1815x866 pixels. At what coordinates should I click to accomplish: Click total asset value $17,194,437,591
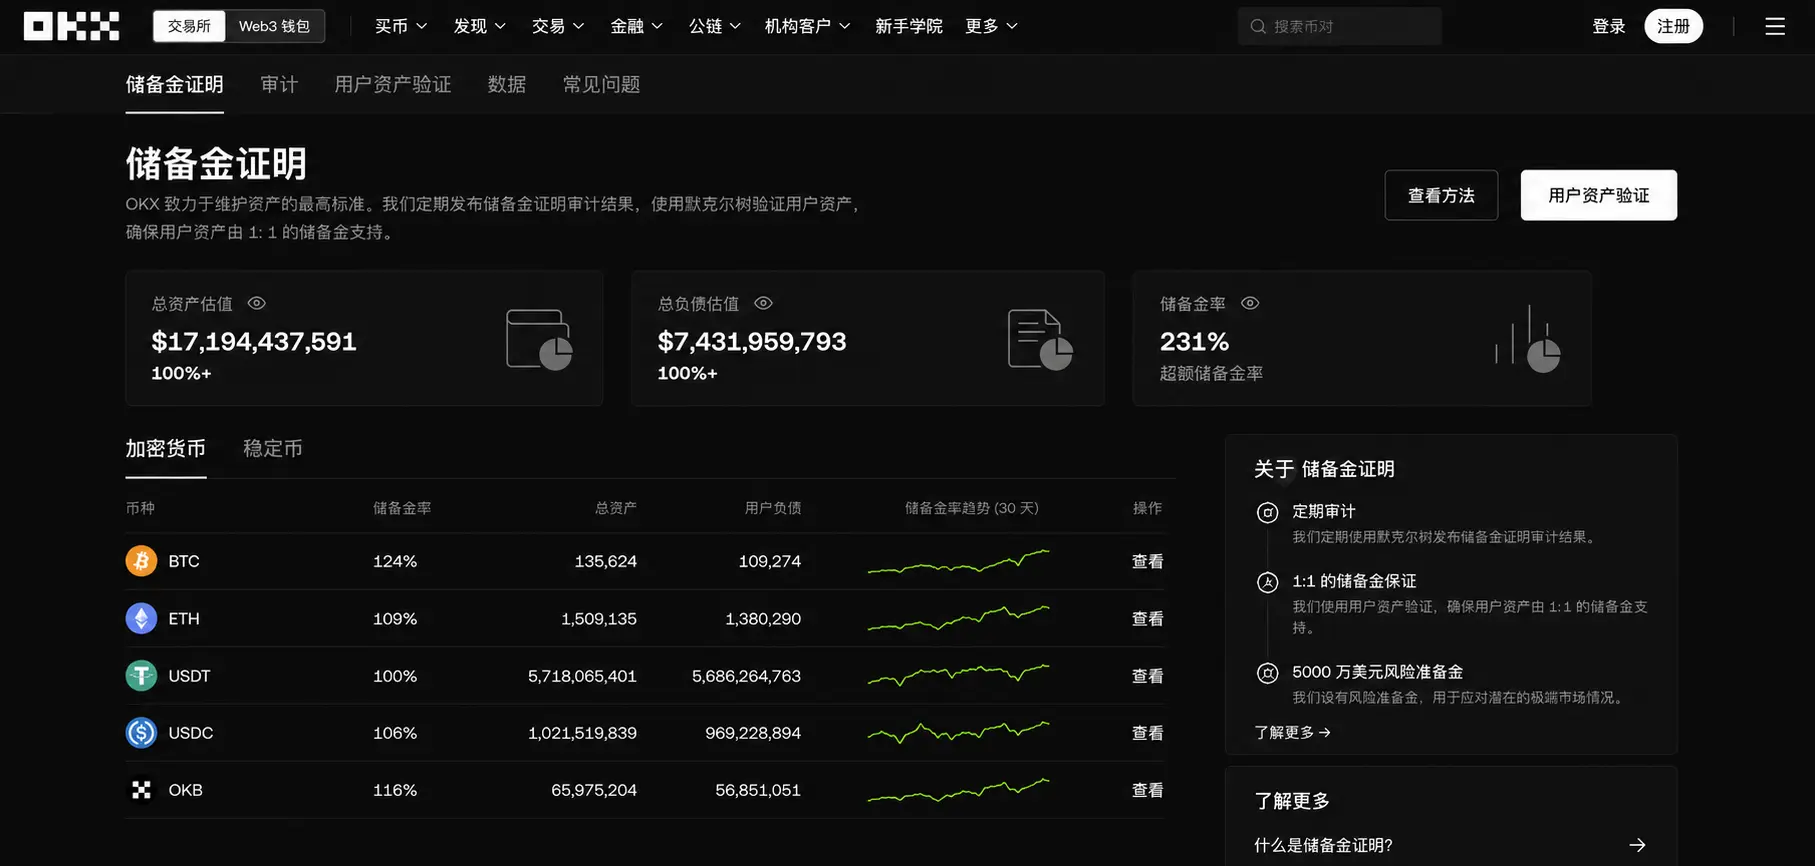click(254, 341)
